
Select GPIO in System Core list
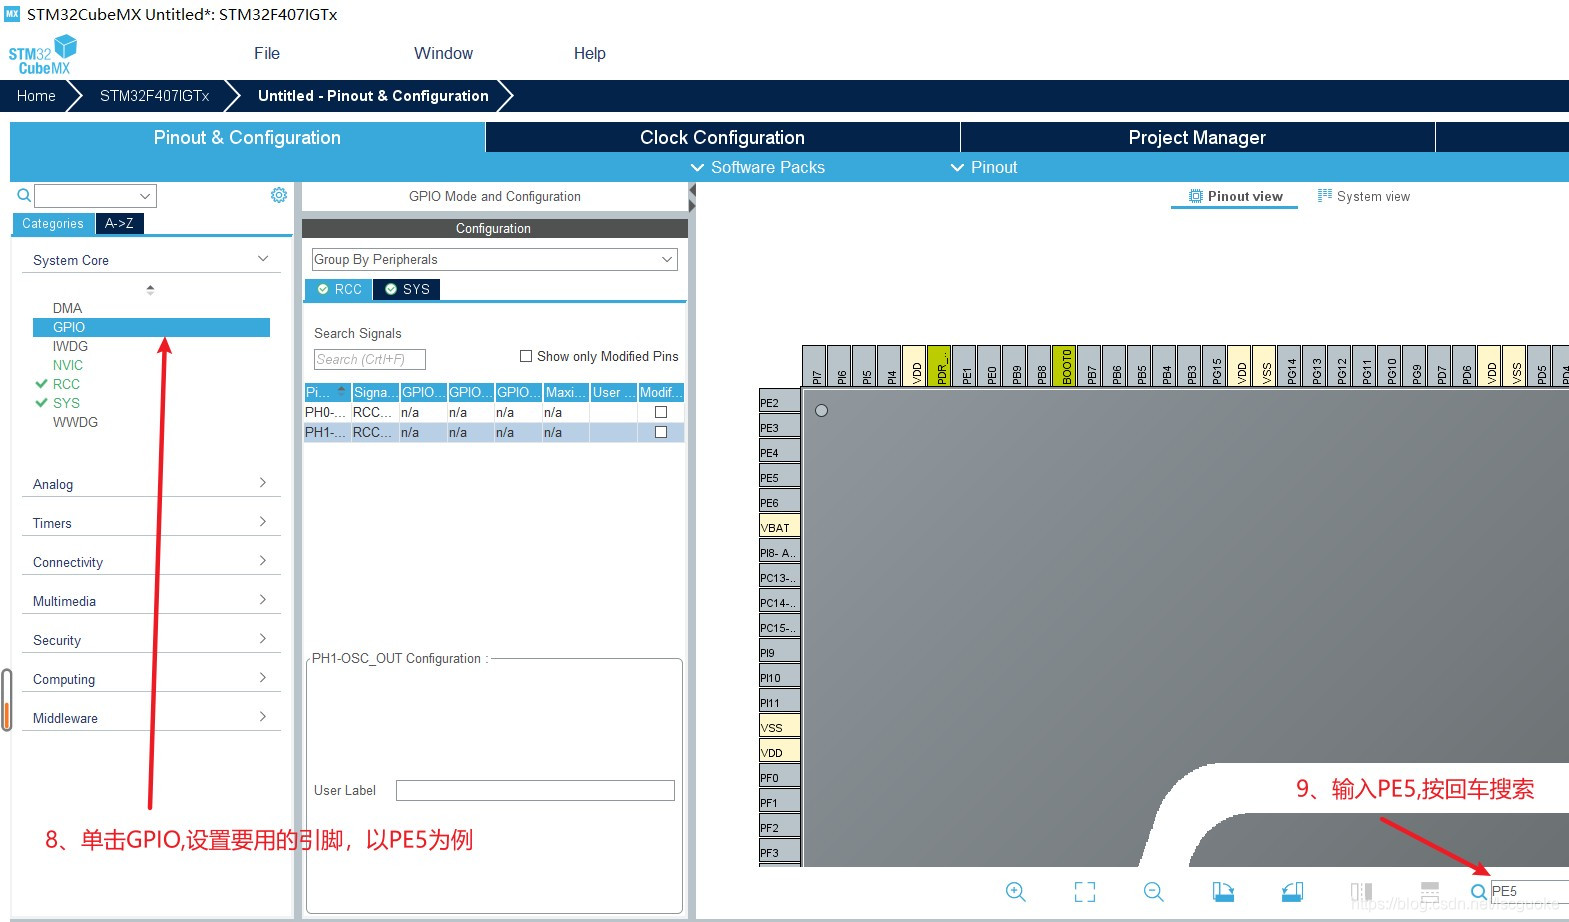pyautogui.click(x=151, y=327)
